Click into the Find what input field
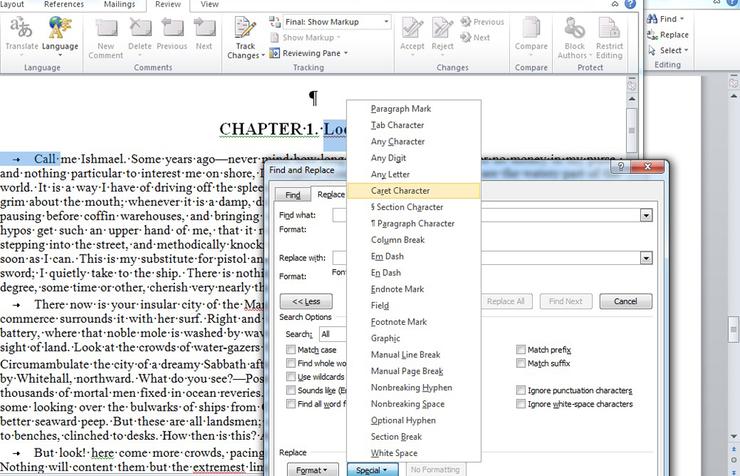The image size is (740, 476). (493, 215)
